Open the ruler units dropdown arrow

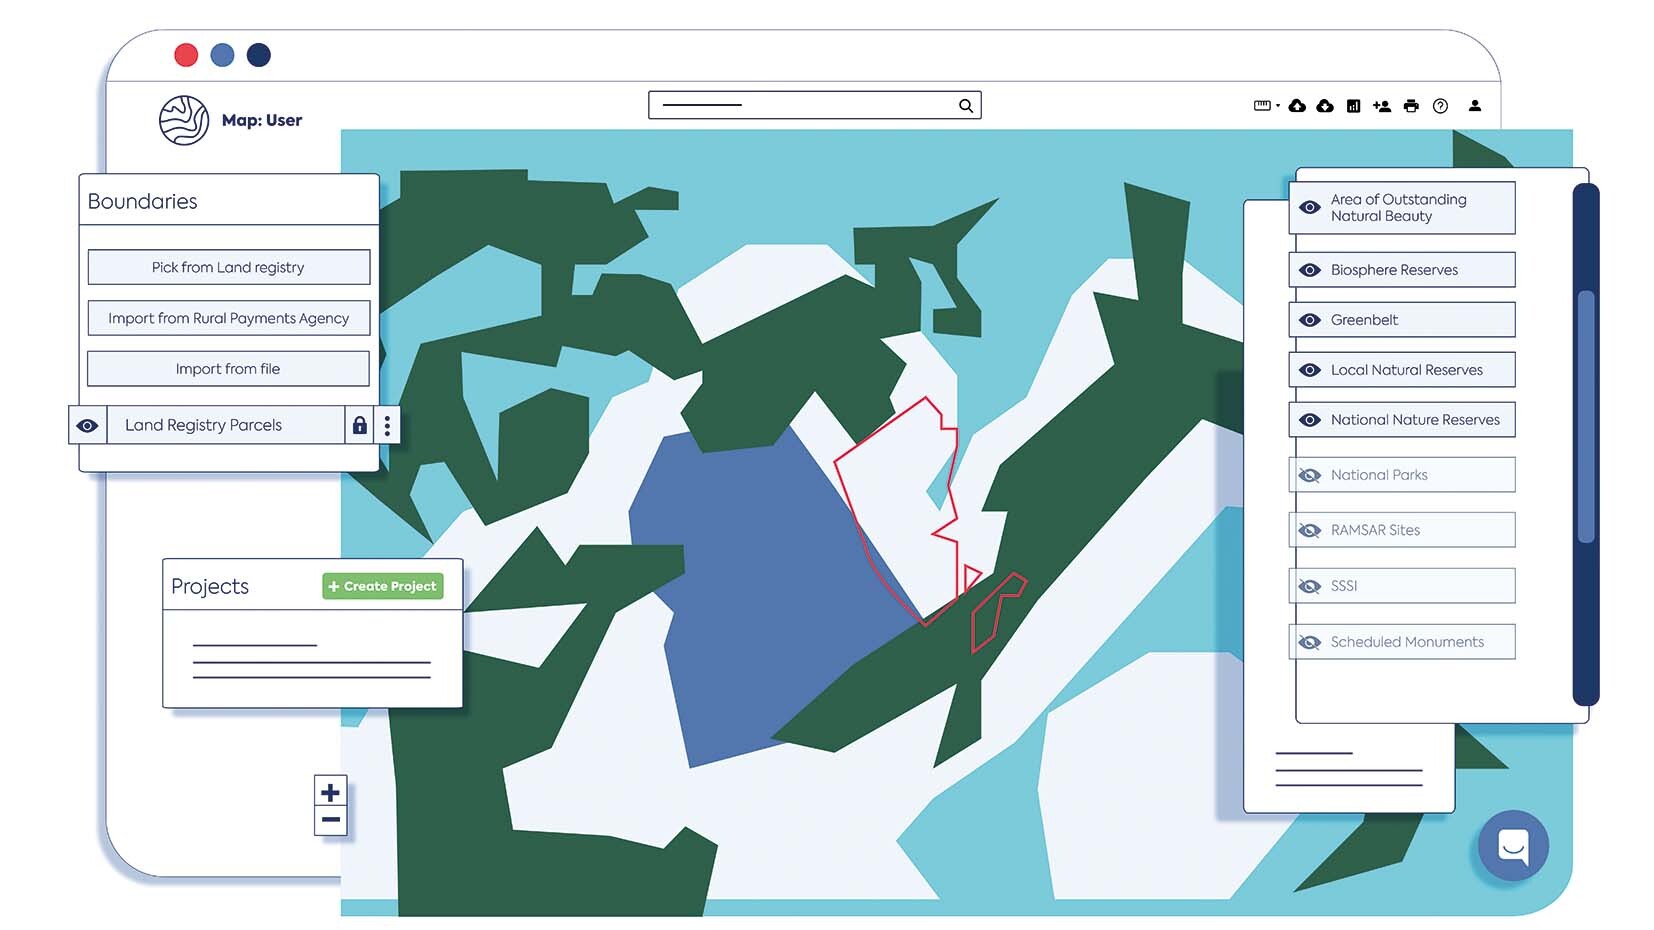click(1278, 105)
